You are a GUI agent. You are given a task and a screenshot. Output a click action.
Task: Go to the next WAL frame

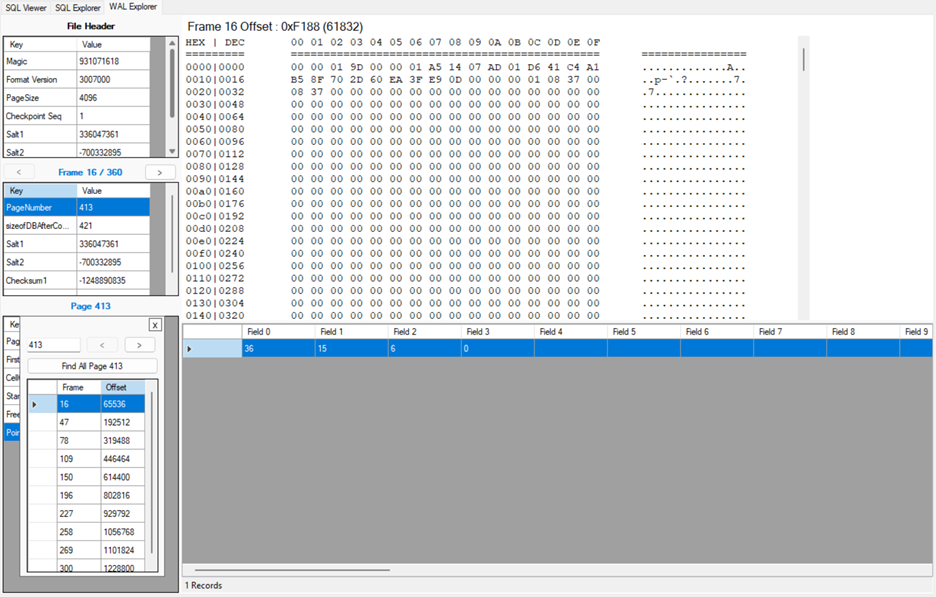tap(160, 172)
